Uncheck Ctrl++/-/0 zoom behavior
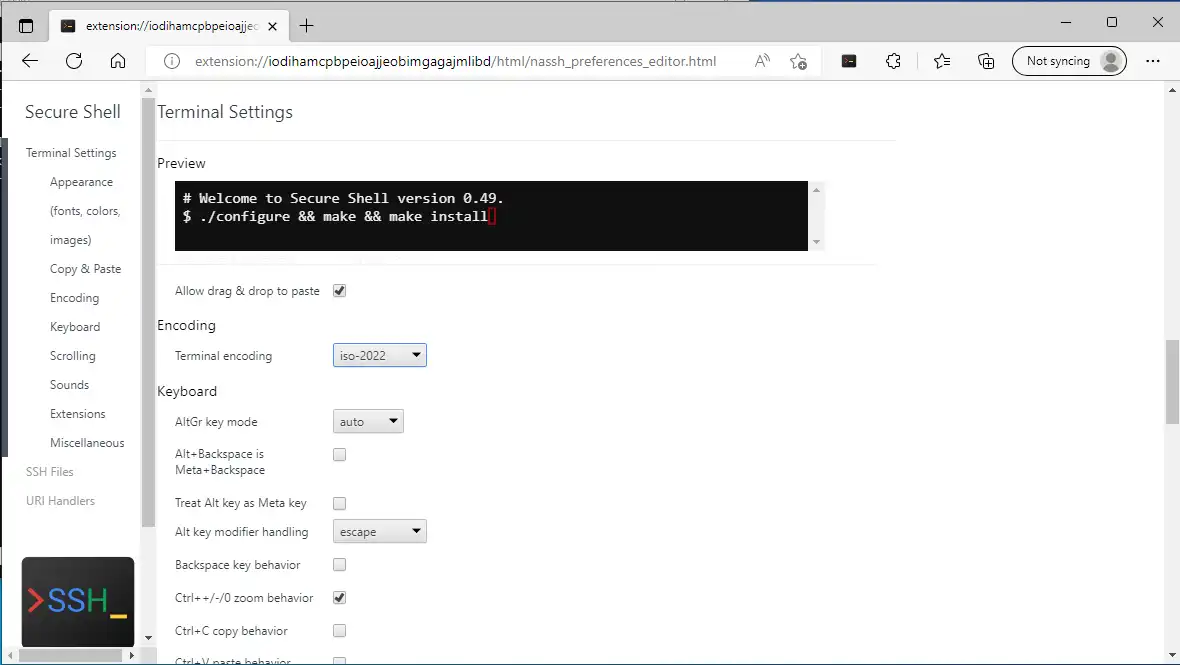Viewport: 1180px width, 665px height. (x=339, y=597)
